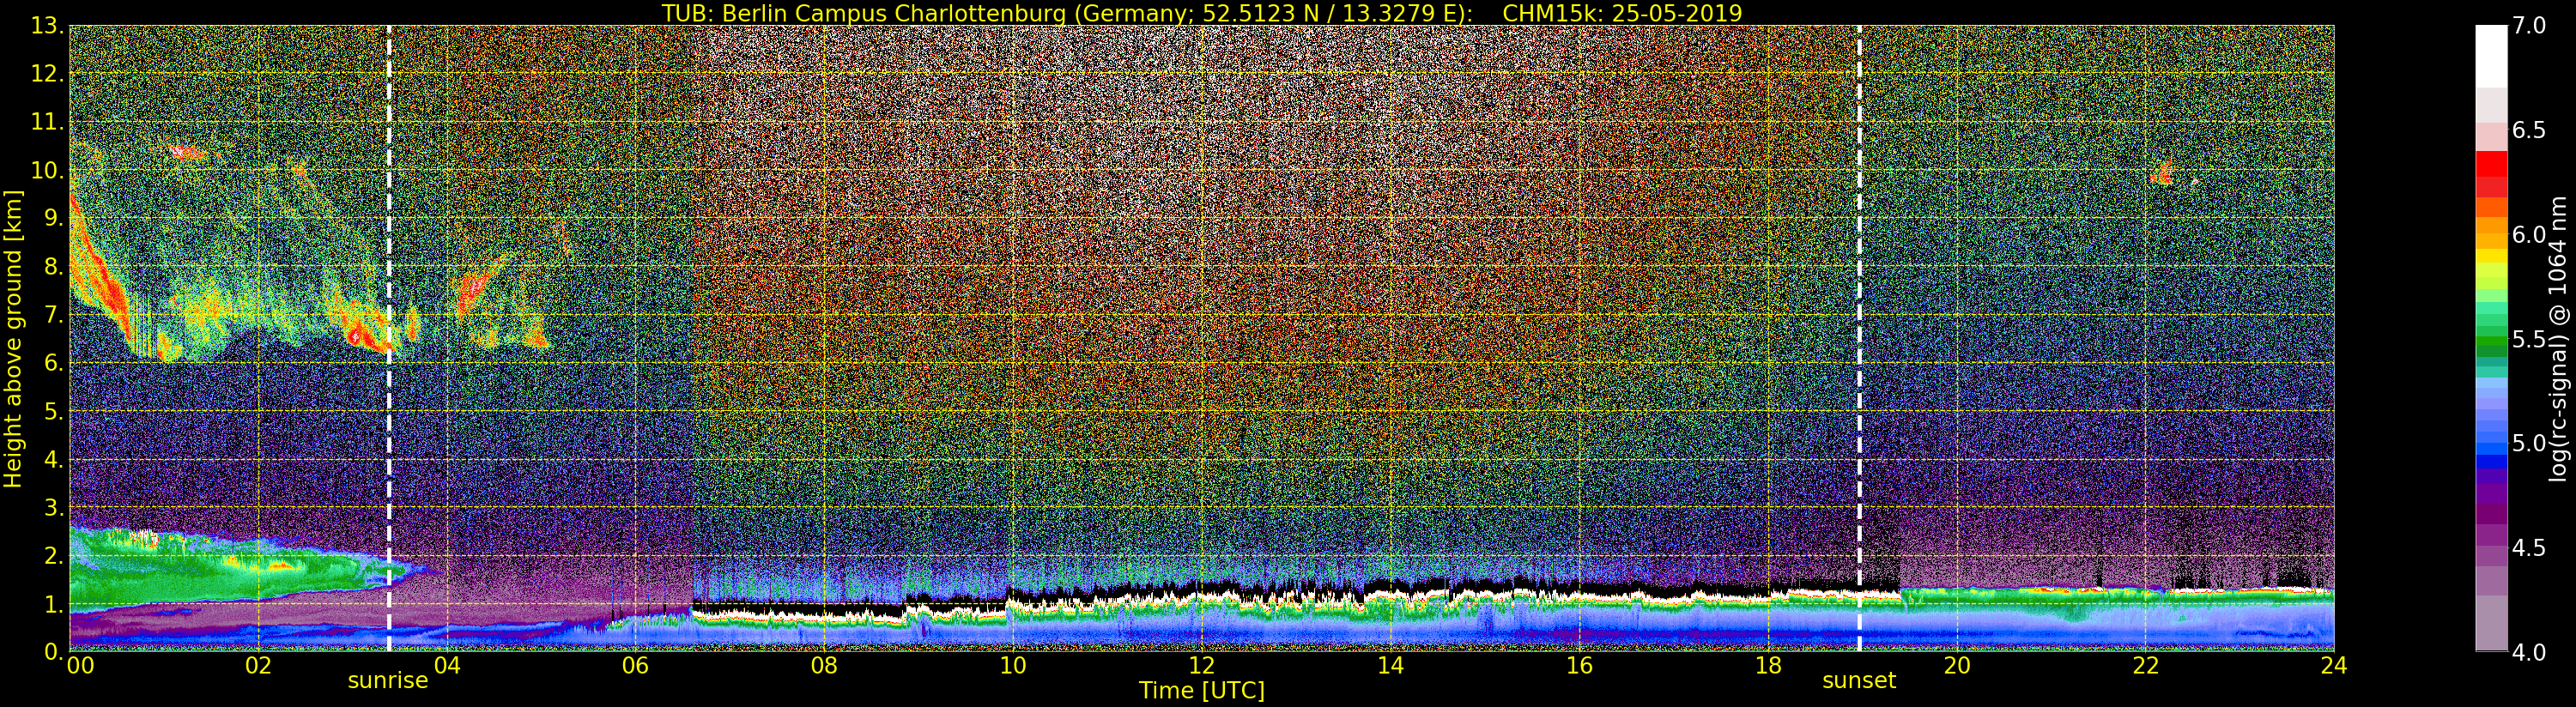Click the height axis tick '10.'
This screenshot has height=707, width=2576.
pyautogui.click(x=47, y=170)
